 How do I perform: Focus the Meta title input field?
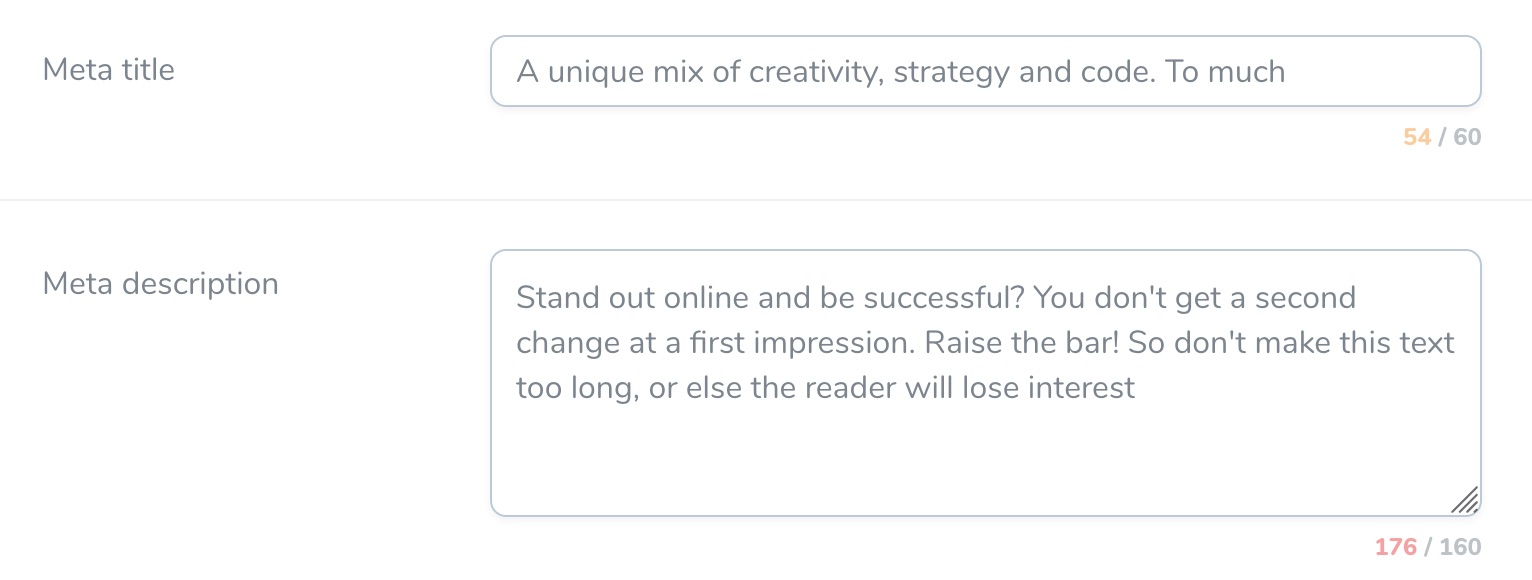click(985, 71)
